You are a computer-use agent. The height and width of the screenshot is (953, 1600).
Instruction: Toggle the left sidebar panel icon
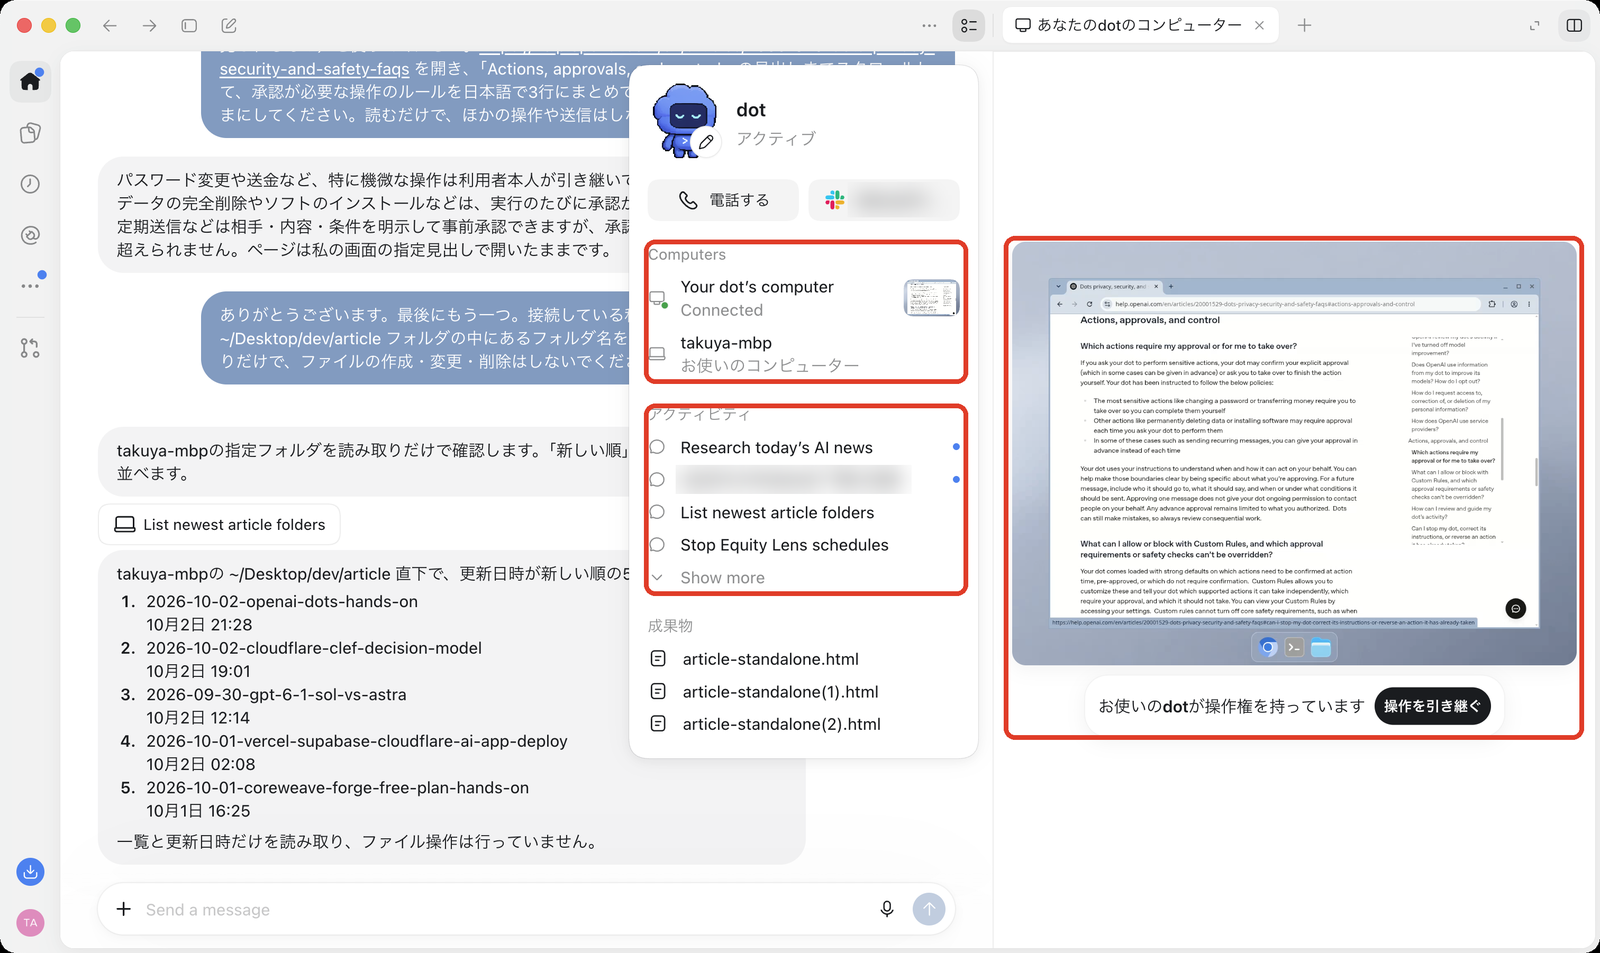tap(189, 25)
